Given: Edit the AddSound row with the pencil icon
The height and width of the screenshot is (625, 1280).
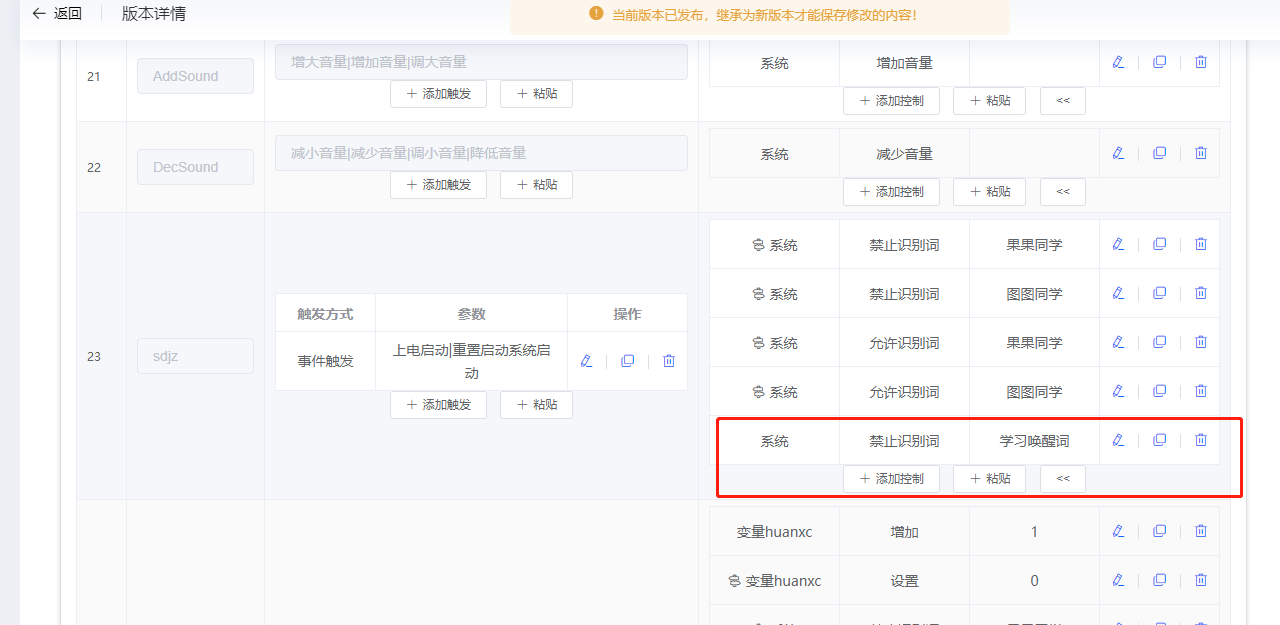Looking at the screenshot, I should coord(1117,61).
